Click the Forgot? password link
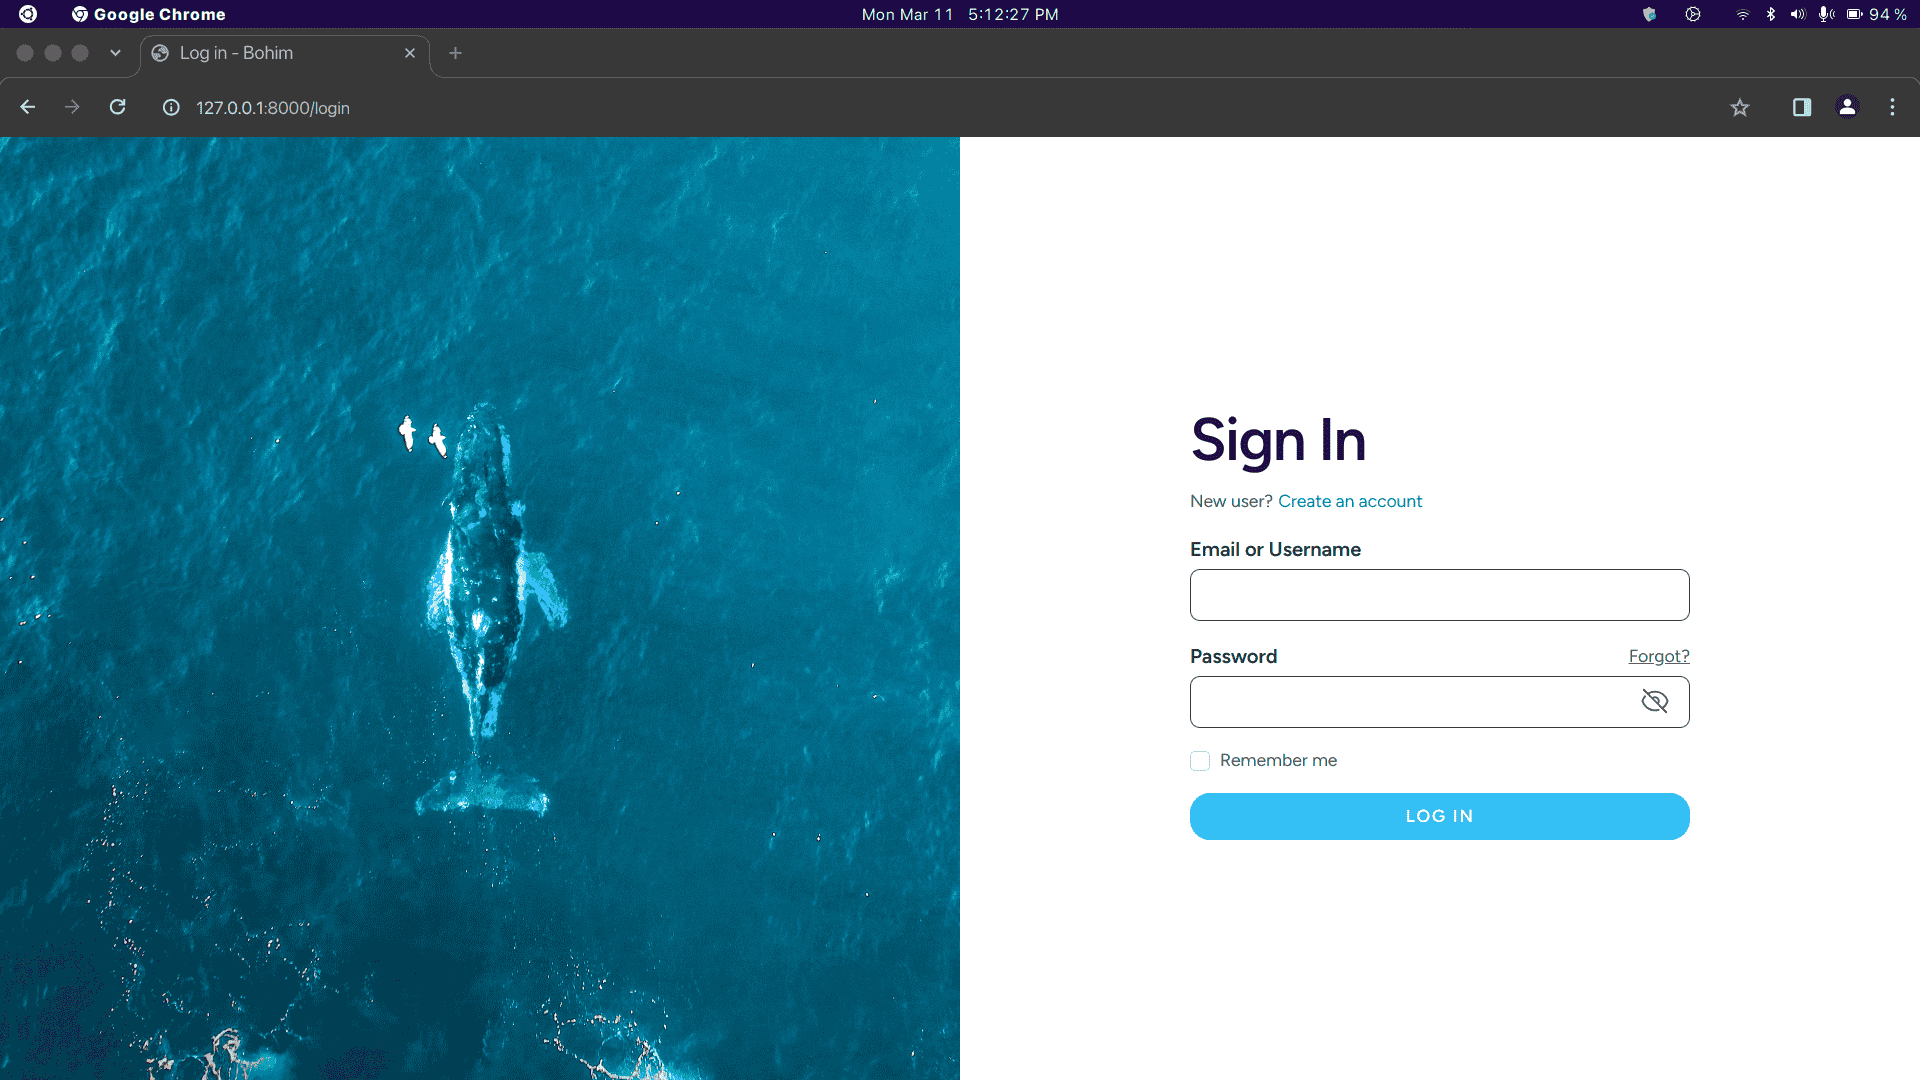 click(1658, 656)
